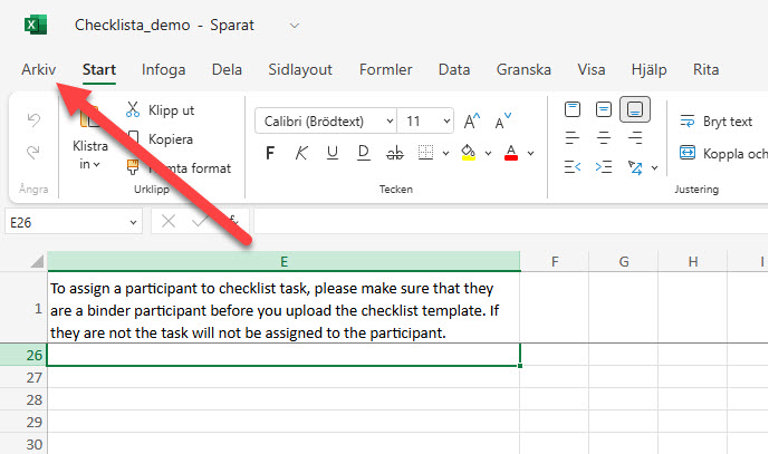Open font color dropdown arrow
This screenshot has height=454, width=768.
530,153
